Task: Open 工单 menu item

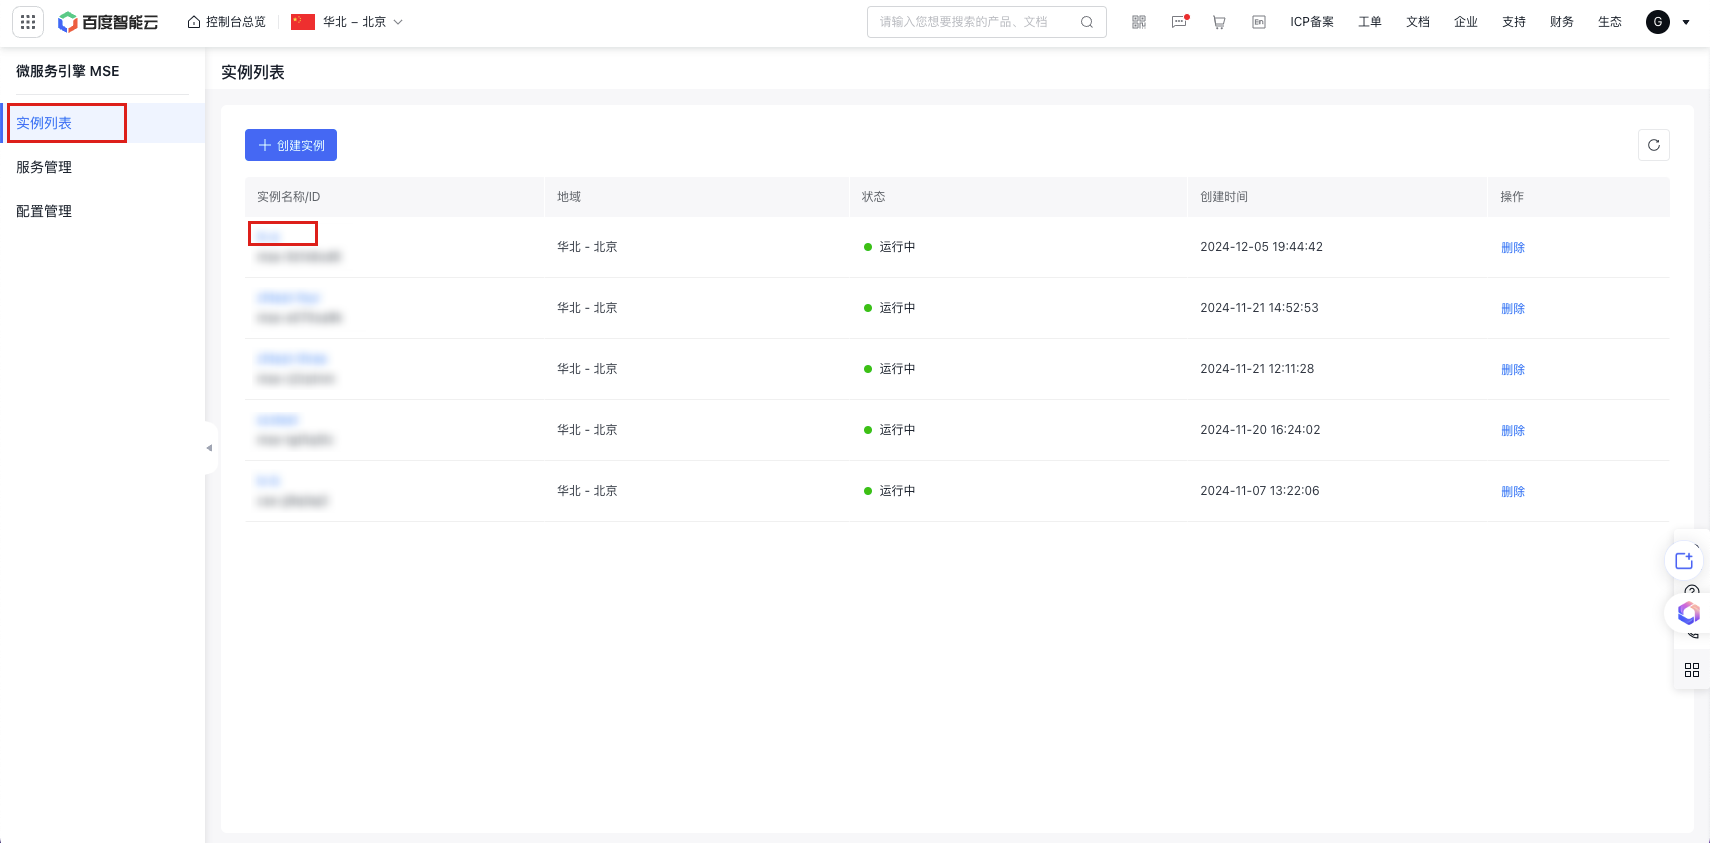Action: pos(1370,22)
